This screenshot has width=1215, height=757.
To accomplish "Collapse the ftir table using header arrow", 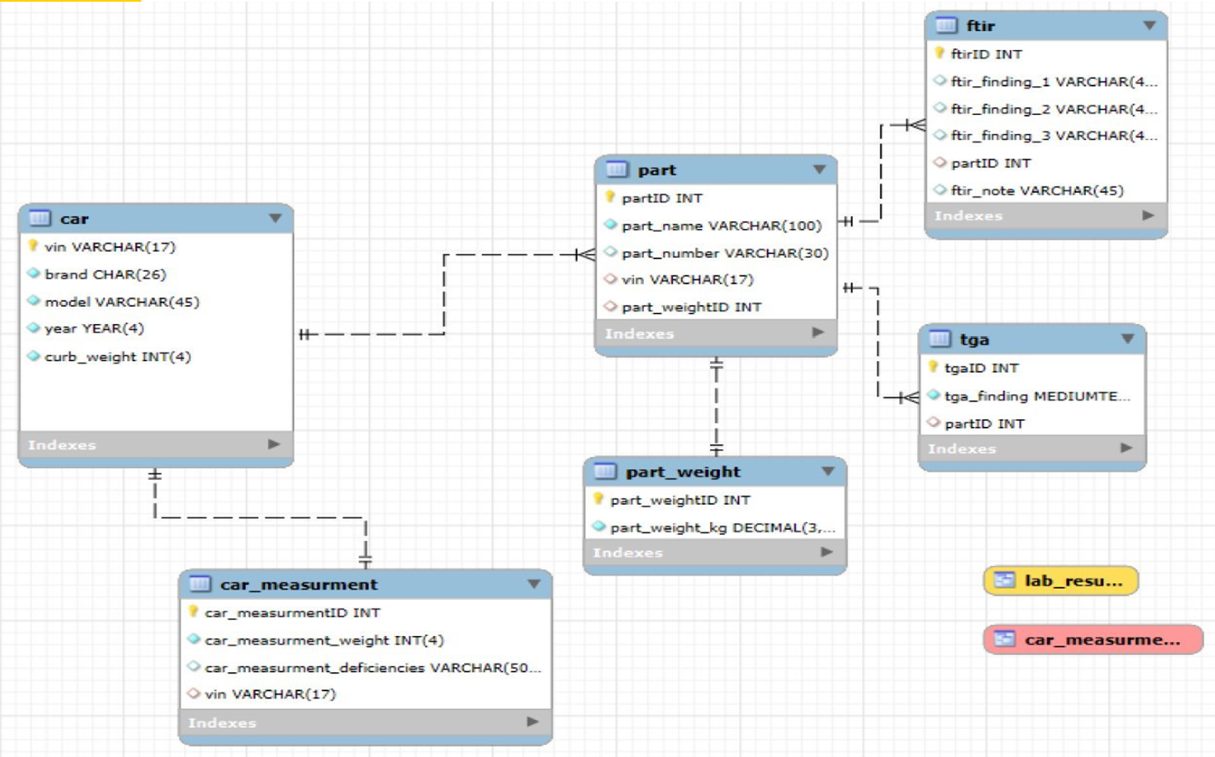I will tap(1148, 26).
